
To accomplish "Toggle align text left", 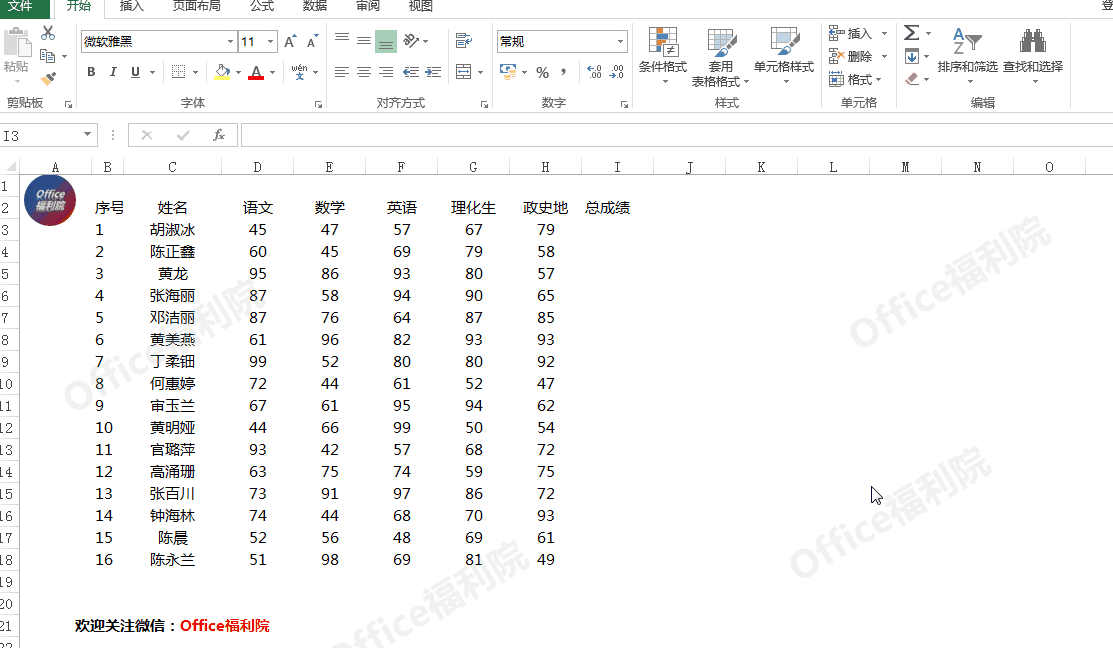I will click(x=341, y=72).
